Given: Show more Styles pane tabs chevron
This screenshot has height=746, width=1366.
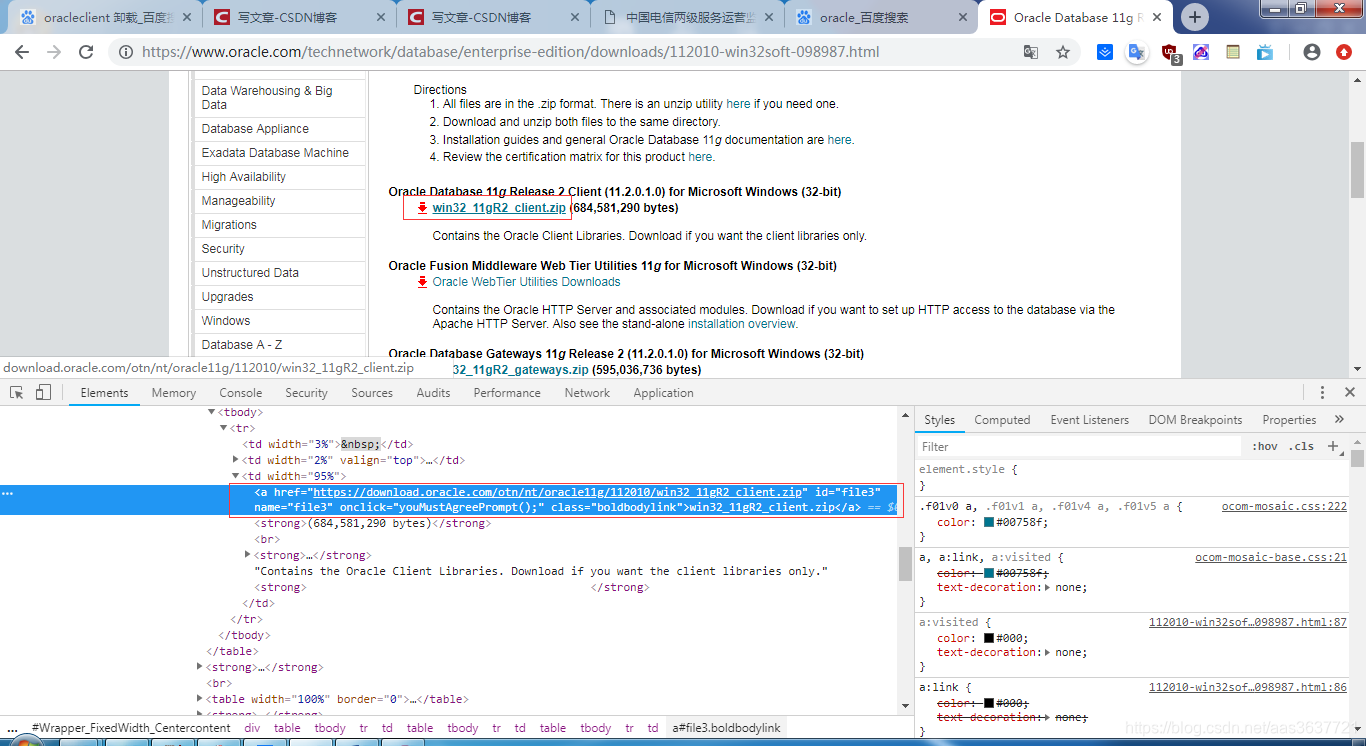Looking at the screenshot, I should 1339,420.
